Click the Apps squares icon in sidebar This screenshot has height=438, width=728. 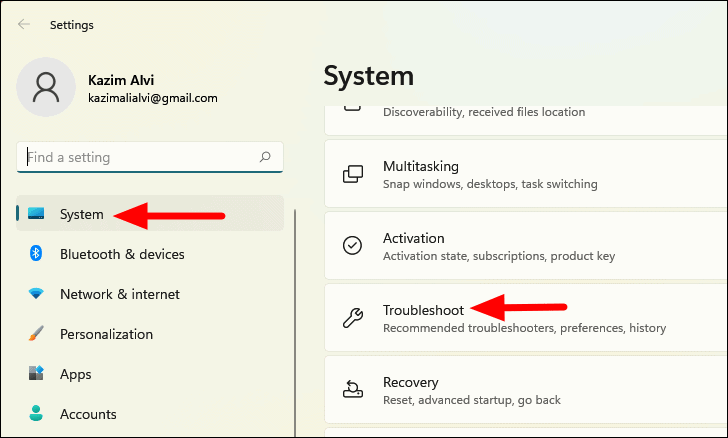click(36, 373)
